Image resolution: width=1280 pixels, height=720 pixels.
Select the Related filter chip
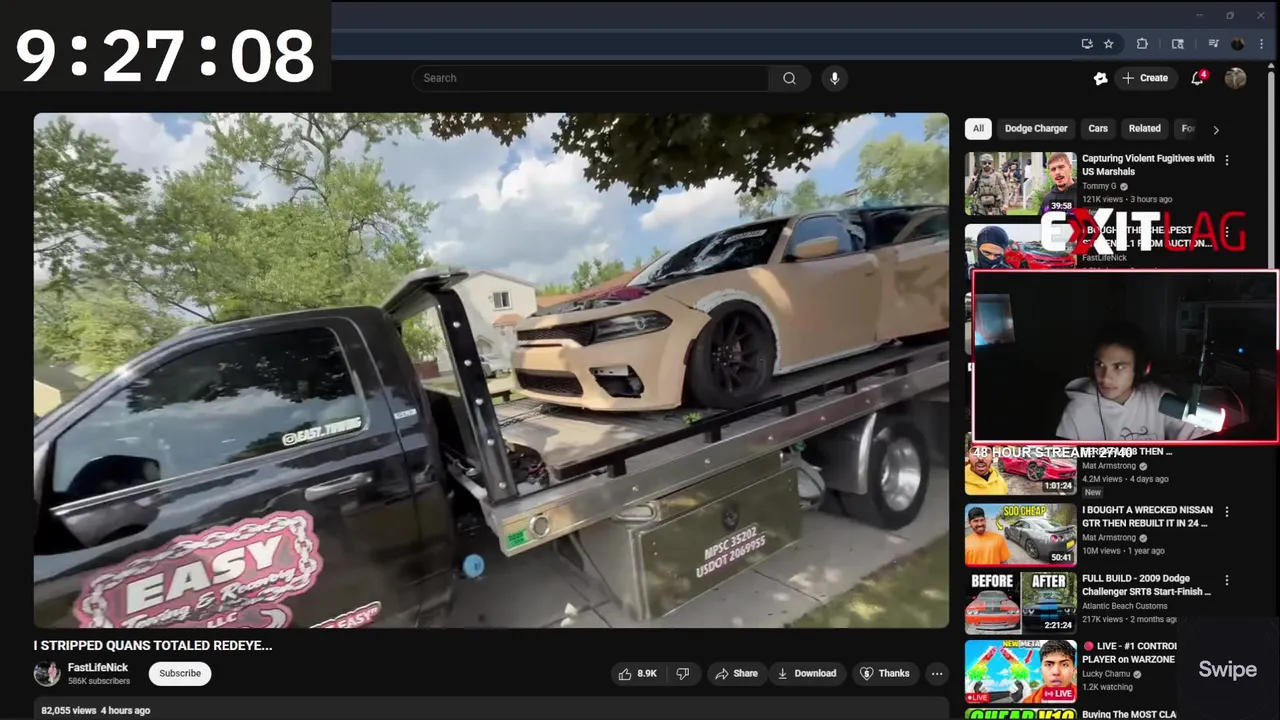click(1145, 128)
